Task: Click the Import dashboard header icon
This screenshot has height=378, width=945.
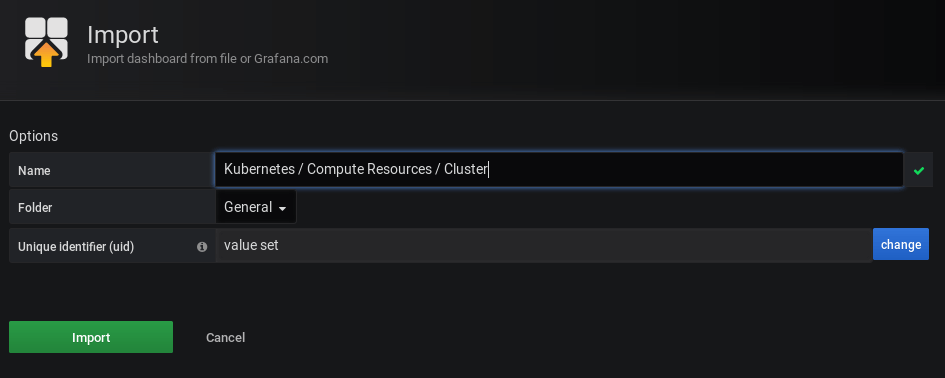Action: coord(46,42)
